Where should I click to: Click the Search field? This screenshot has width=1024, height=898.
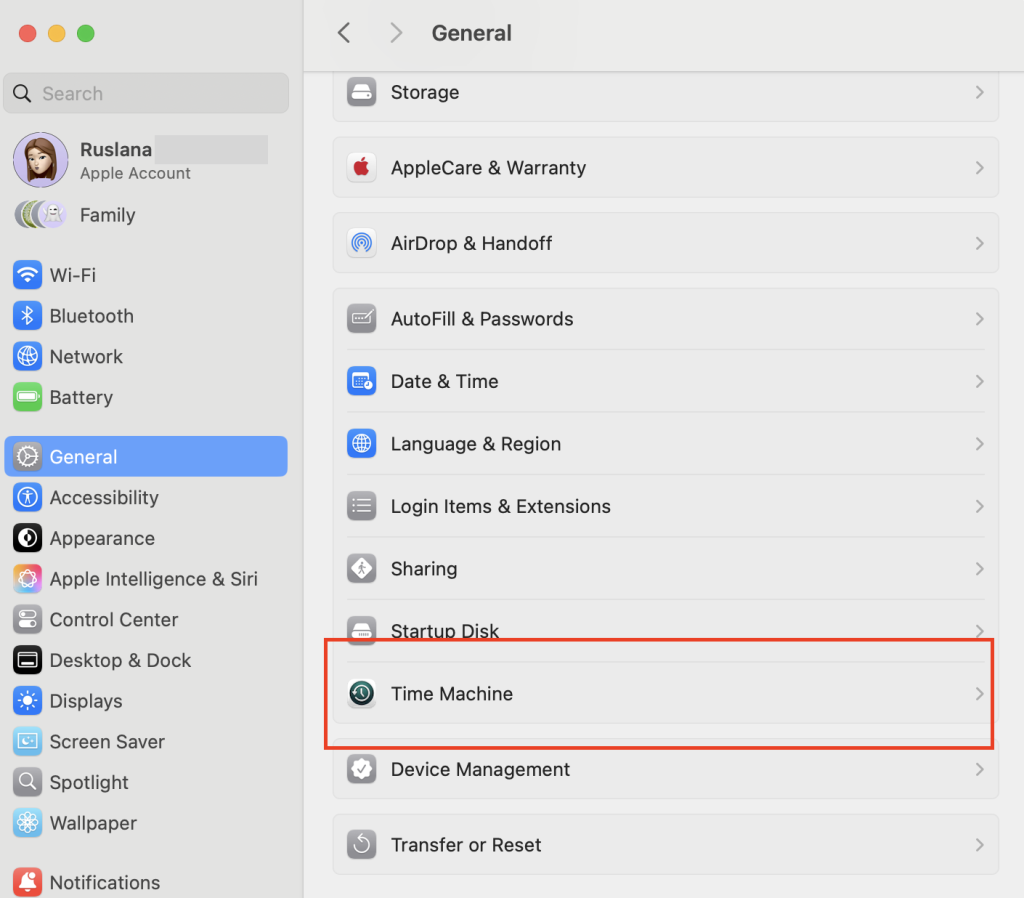click(x=146, y=93)
